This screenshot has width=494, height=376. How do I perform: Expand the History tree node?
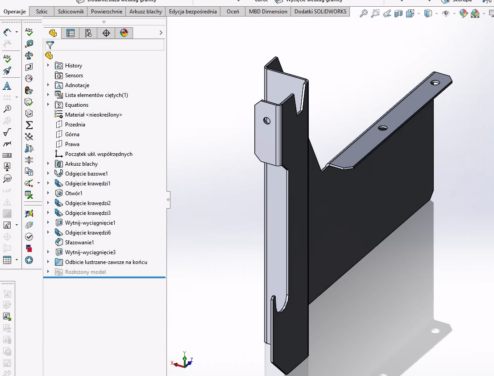48,65
